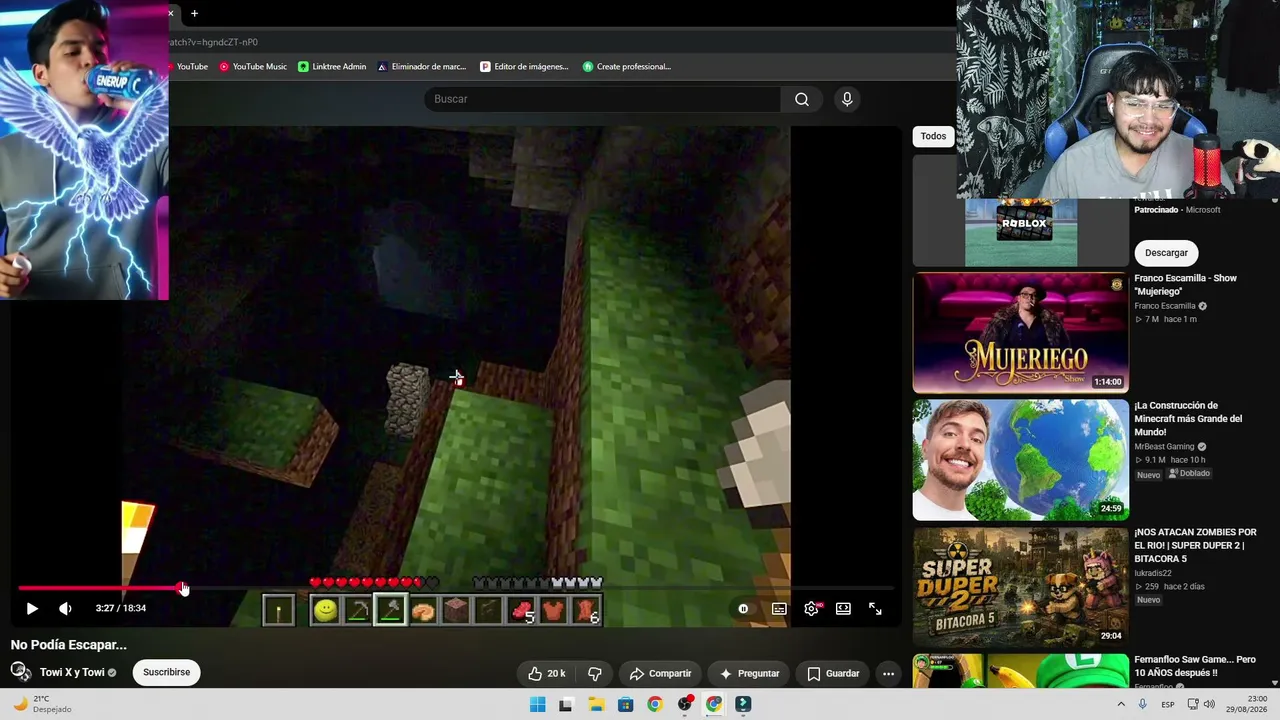Open the more actions menu below video
The image size is (1280, 720).
click(x=888, y=673)
